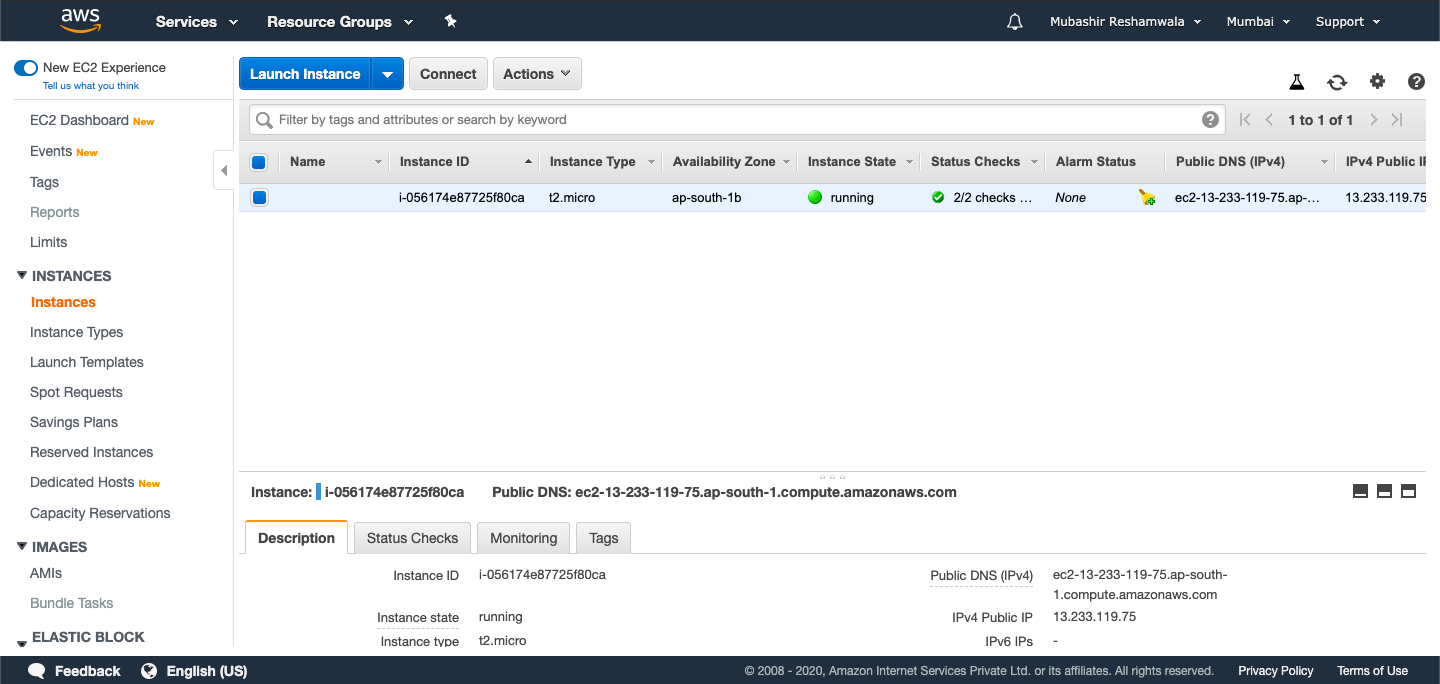Switch to Description tab
The width and height of the screenshot is (1440, 684).
coord(296,537)
